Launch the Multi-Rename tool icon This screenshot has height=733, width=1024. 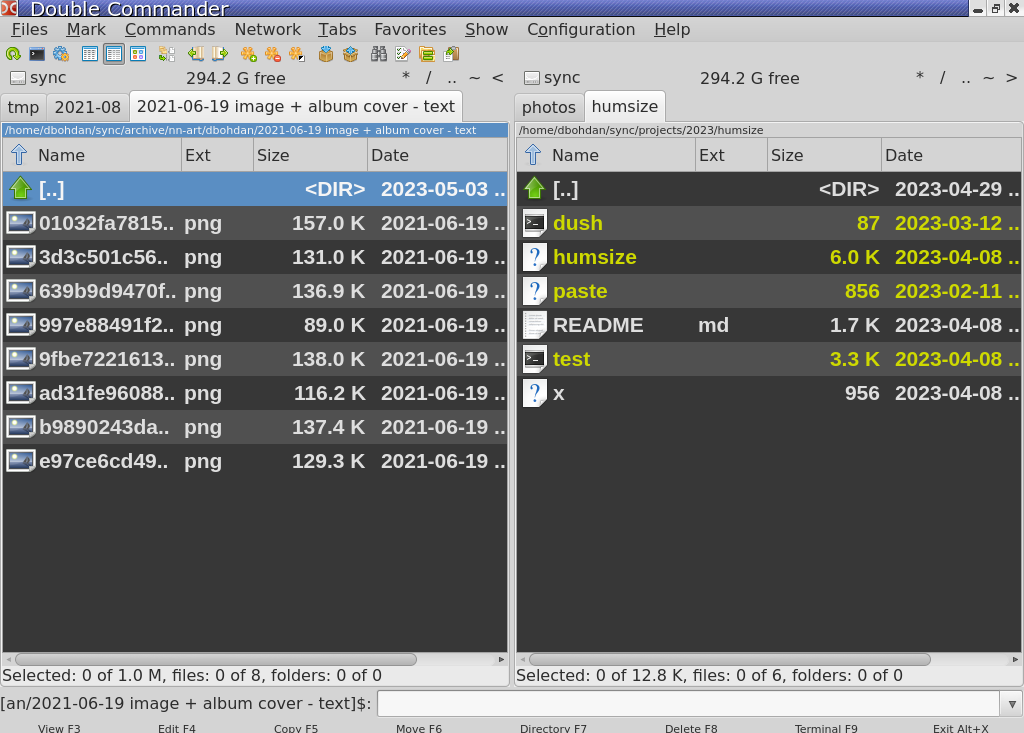click(401, 54)
